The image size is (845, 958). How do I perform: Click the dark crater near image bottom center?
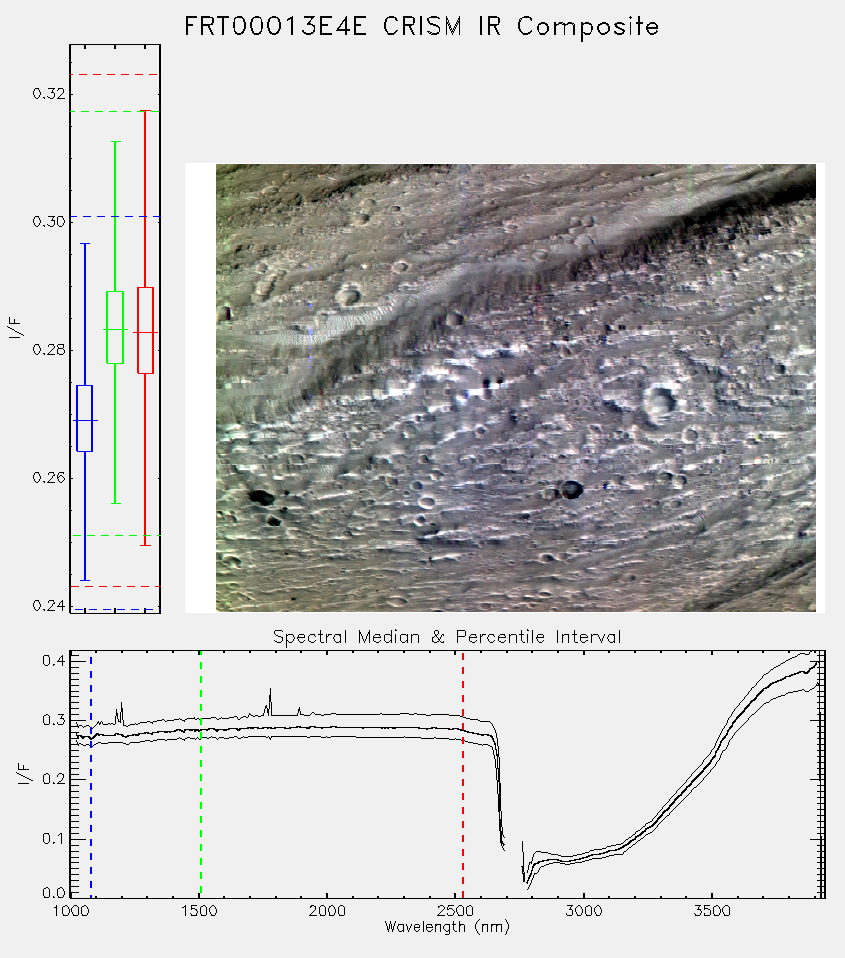point(572,489)
